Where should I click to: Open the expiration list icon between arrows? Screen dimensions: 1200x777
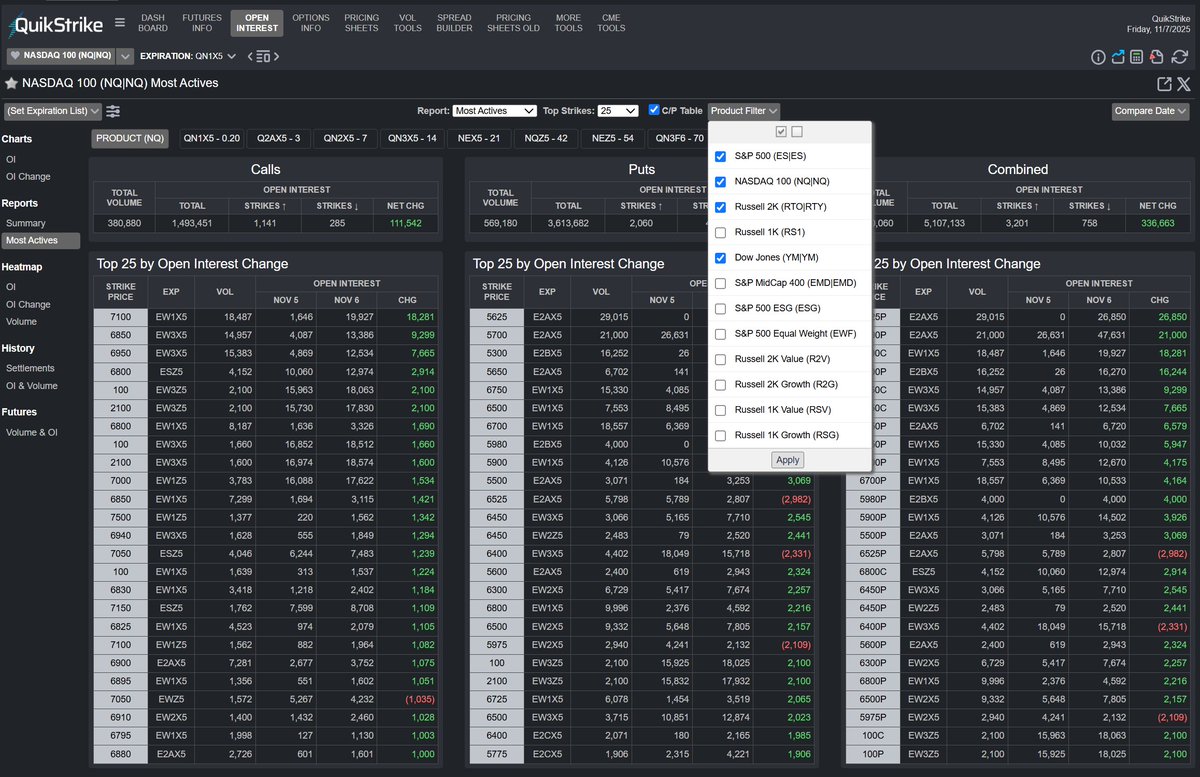point(264,56)
